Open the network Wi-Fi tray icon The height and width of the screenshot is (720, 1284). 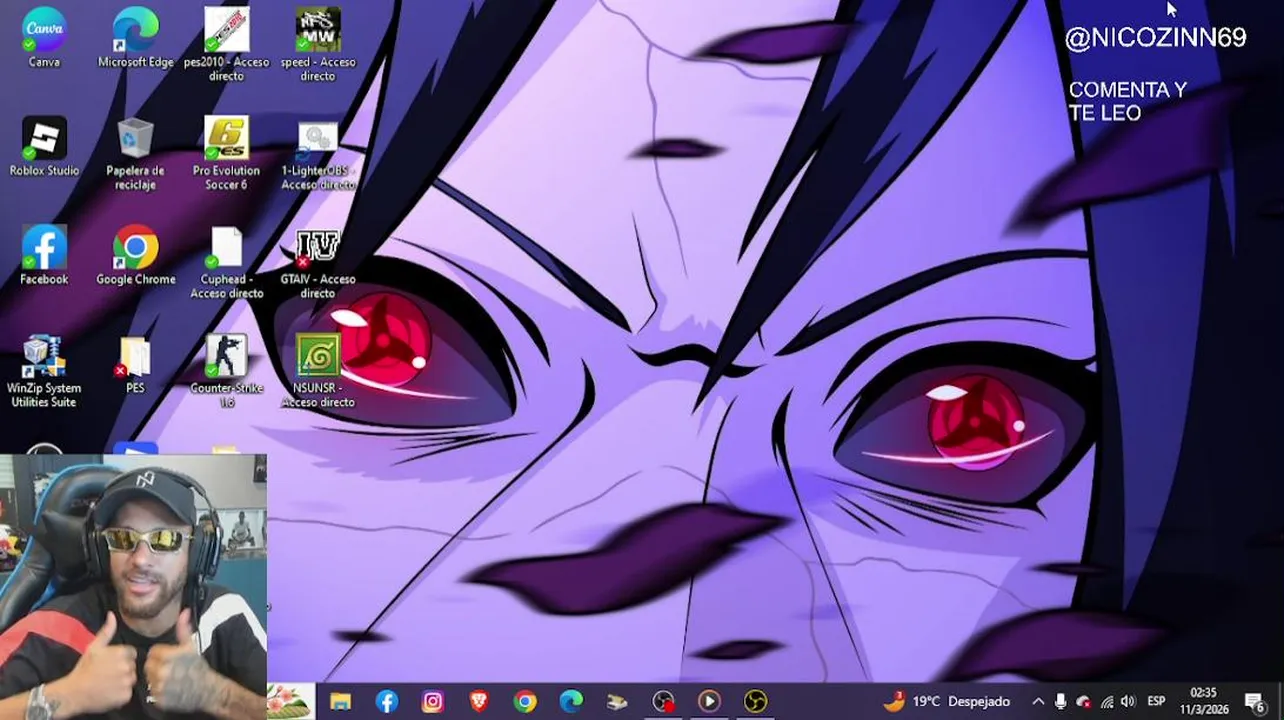[x=1106, y=701]
